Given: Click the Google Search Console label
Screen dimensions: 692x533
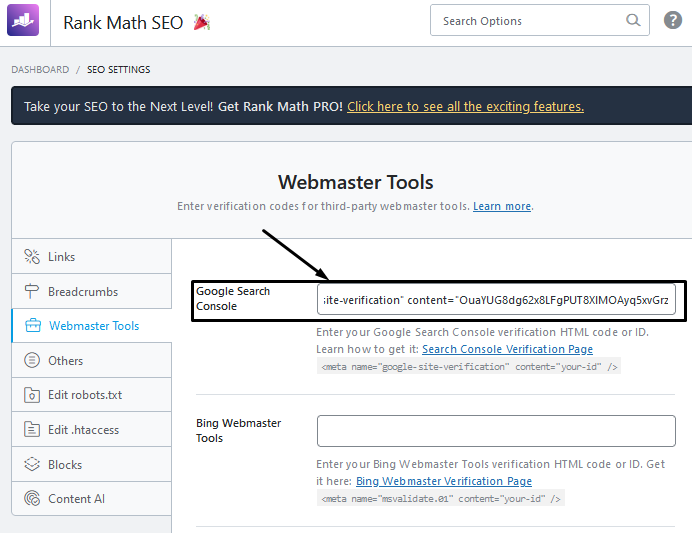Looking at the screenshot, I should 233,299.
